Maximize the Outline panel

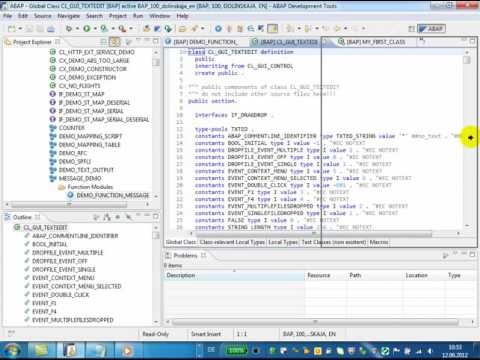(x=156, y=216)
